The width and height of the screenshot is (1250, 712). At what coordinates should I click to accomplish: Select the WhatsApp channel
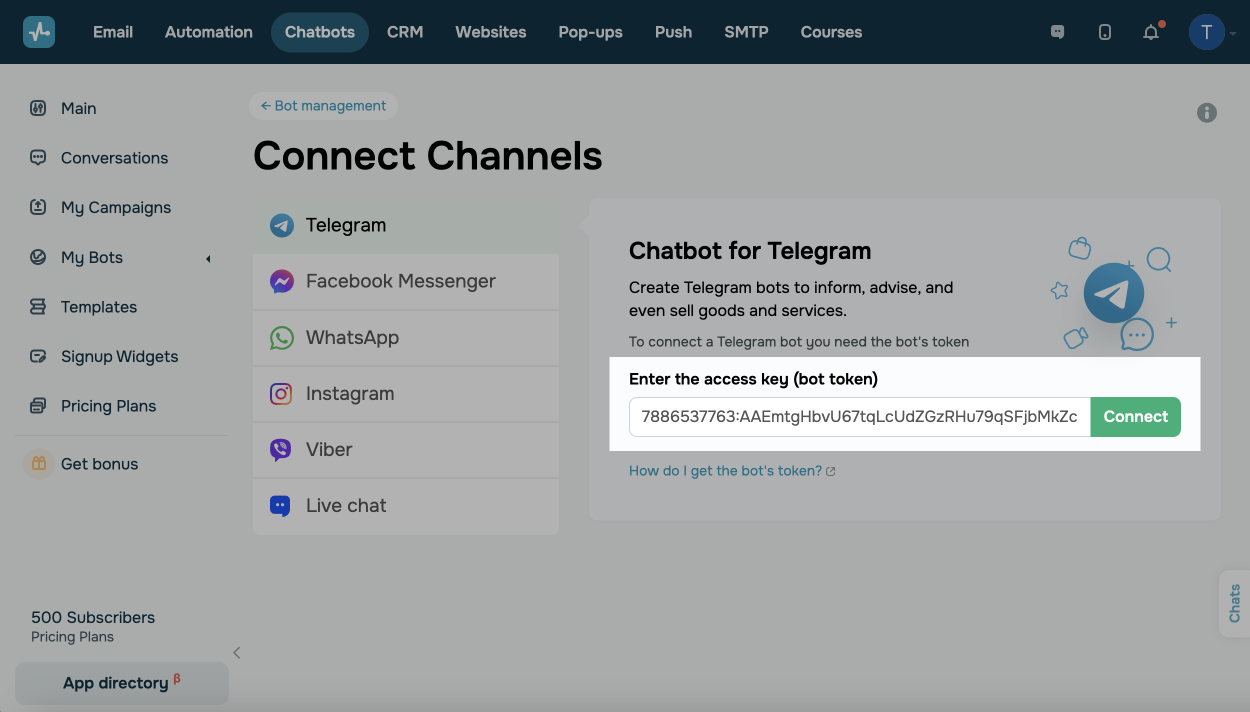(x=352, y=337)
